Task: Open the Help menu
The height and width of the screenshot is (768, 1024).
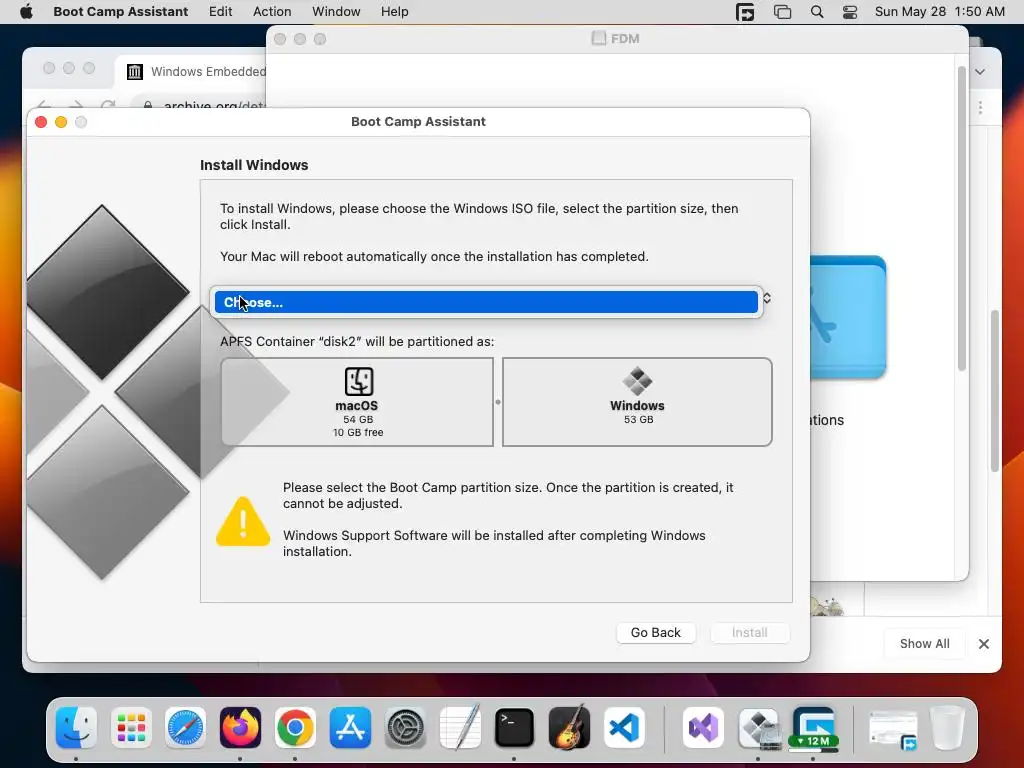Action: click(x=394, y=12)
